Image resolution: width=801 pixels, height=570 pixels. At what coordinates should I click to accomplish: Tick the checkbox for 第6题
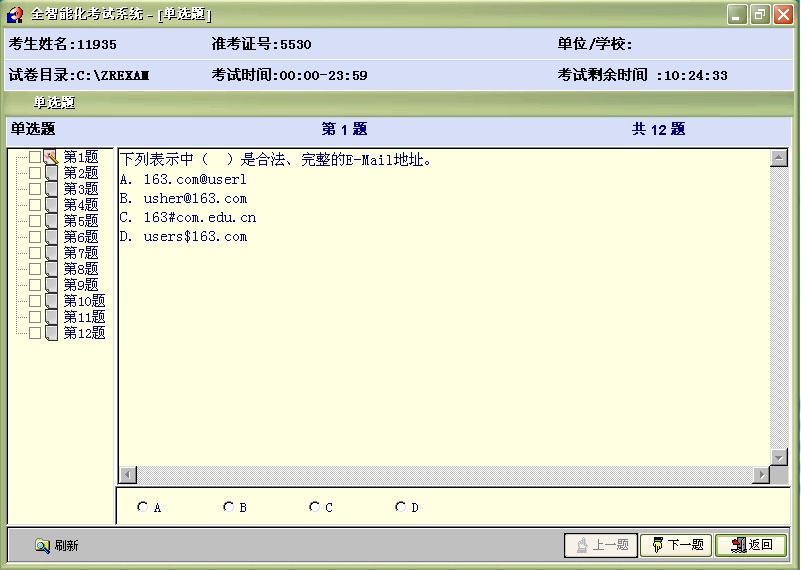click(35, 237)
